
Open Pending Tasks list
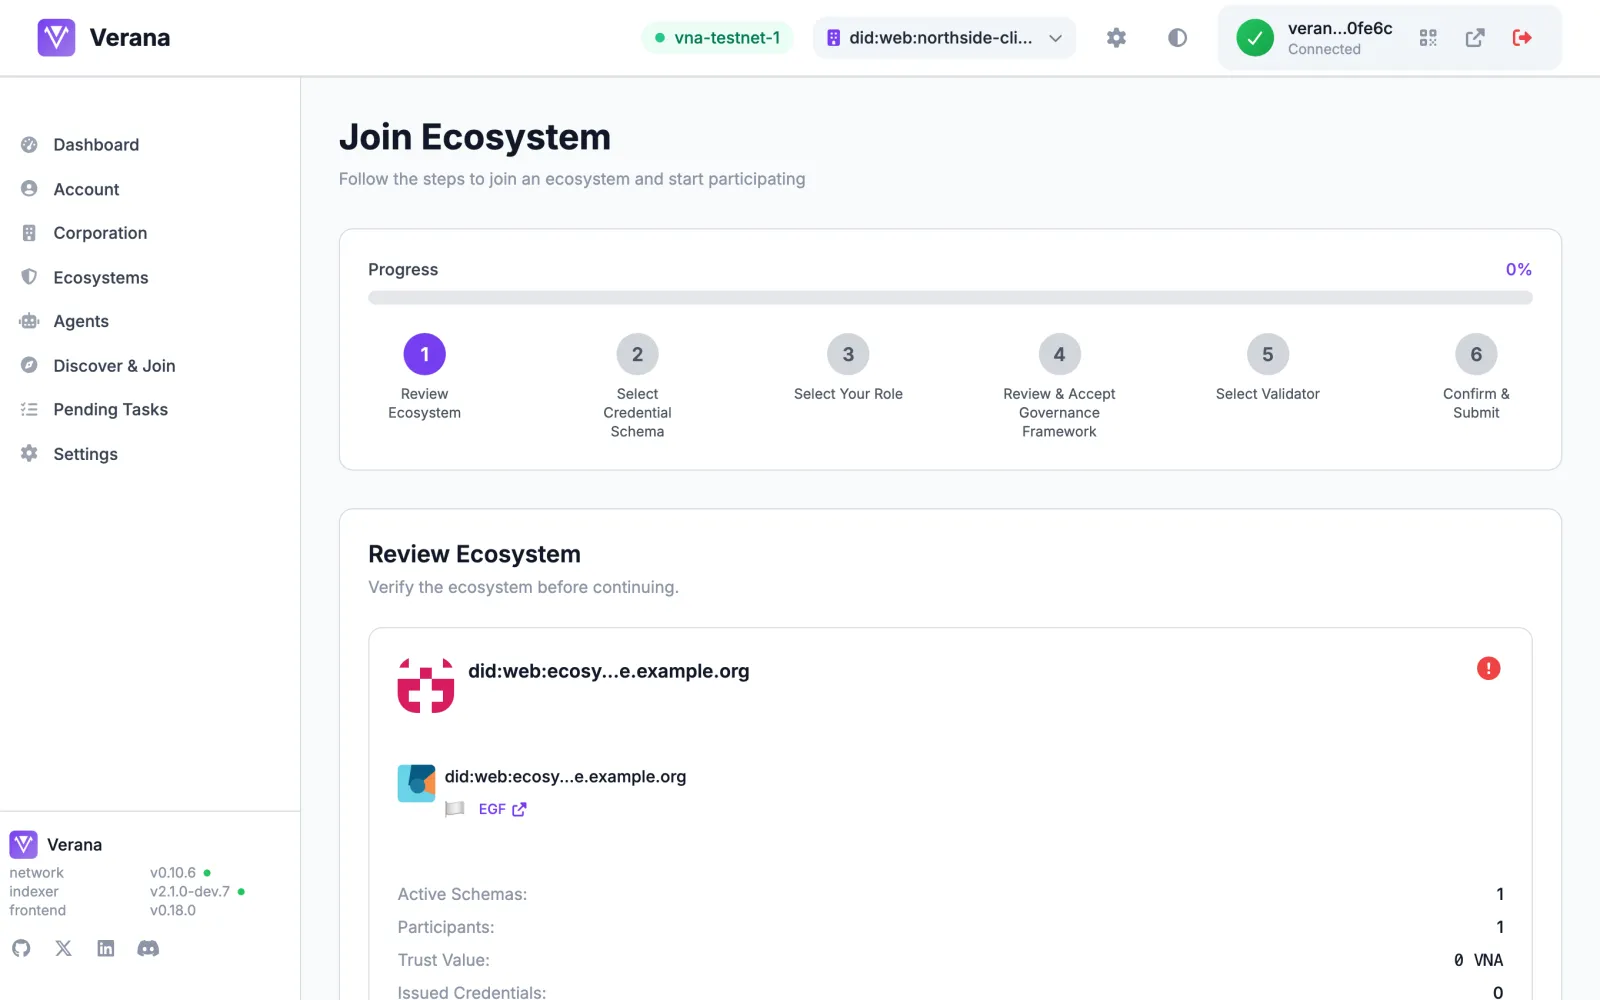pos(110,410)
